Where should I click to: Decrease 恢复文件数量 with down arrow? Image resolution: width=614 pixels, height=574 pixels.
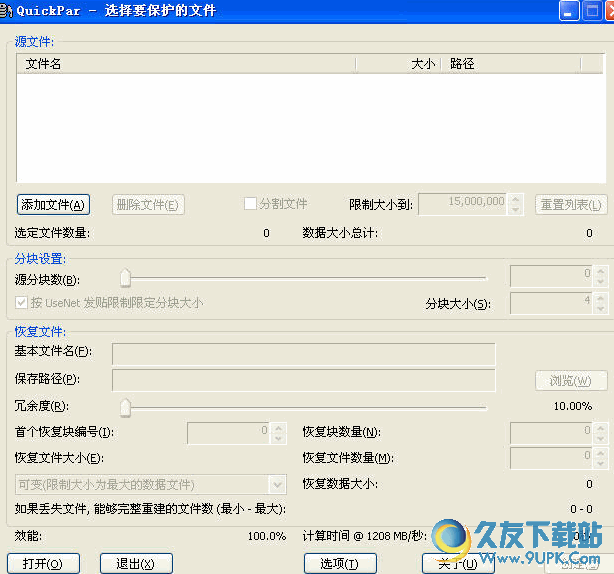click(x=601, y=463)
